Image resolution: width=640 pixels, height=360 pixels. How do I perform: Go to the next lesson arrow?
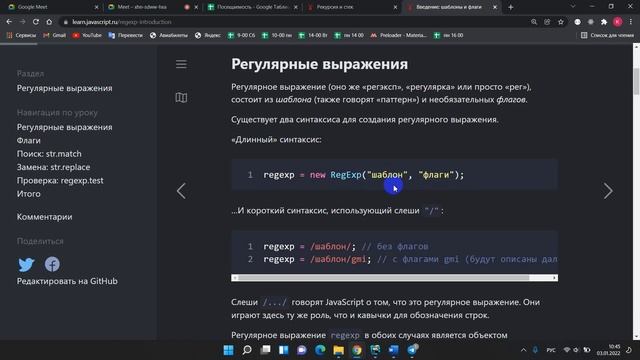tap(608, 191)
